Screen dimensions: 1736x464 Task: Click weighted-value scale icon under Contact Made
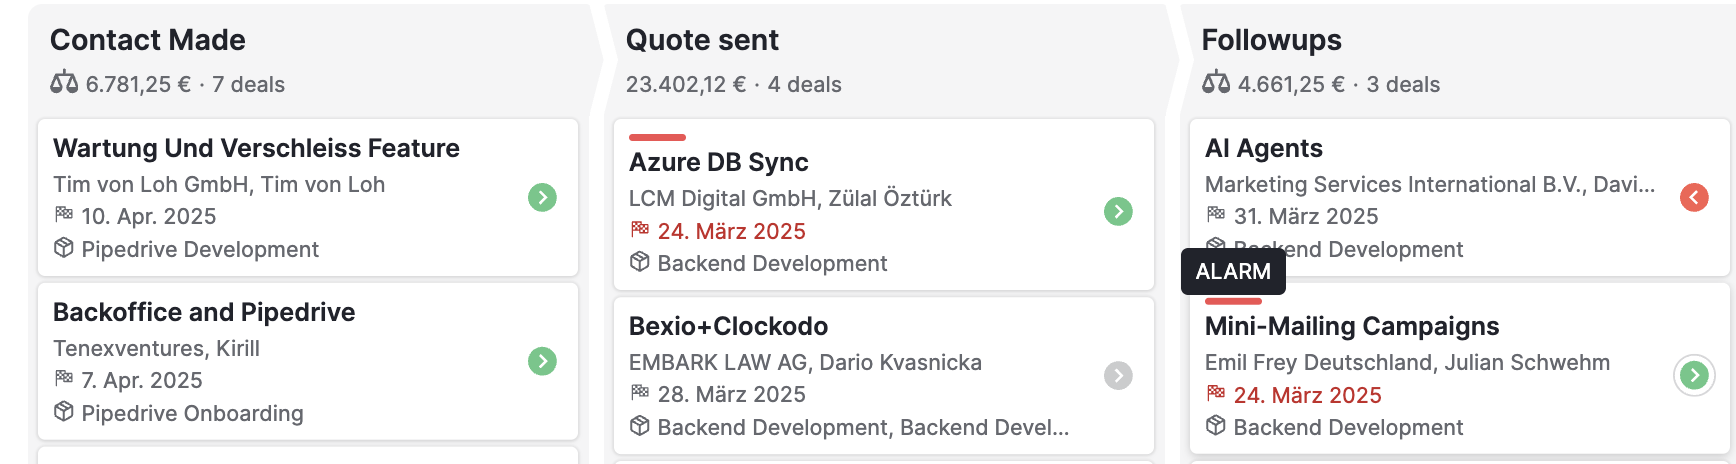pyautogui.click(x=64, y=83)
